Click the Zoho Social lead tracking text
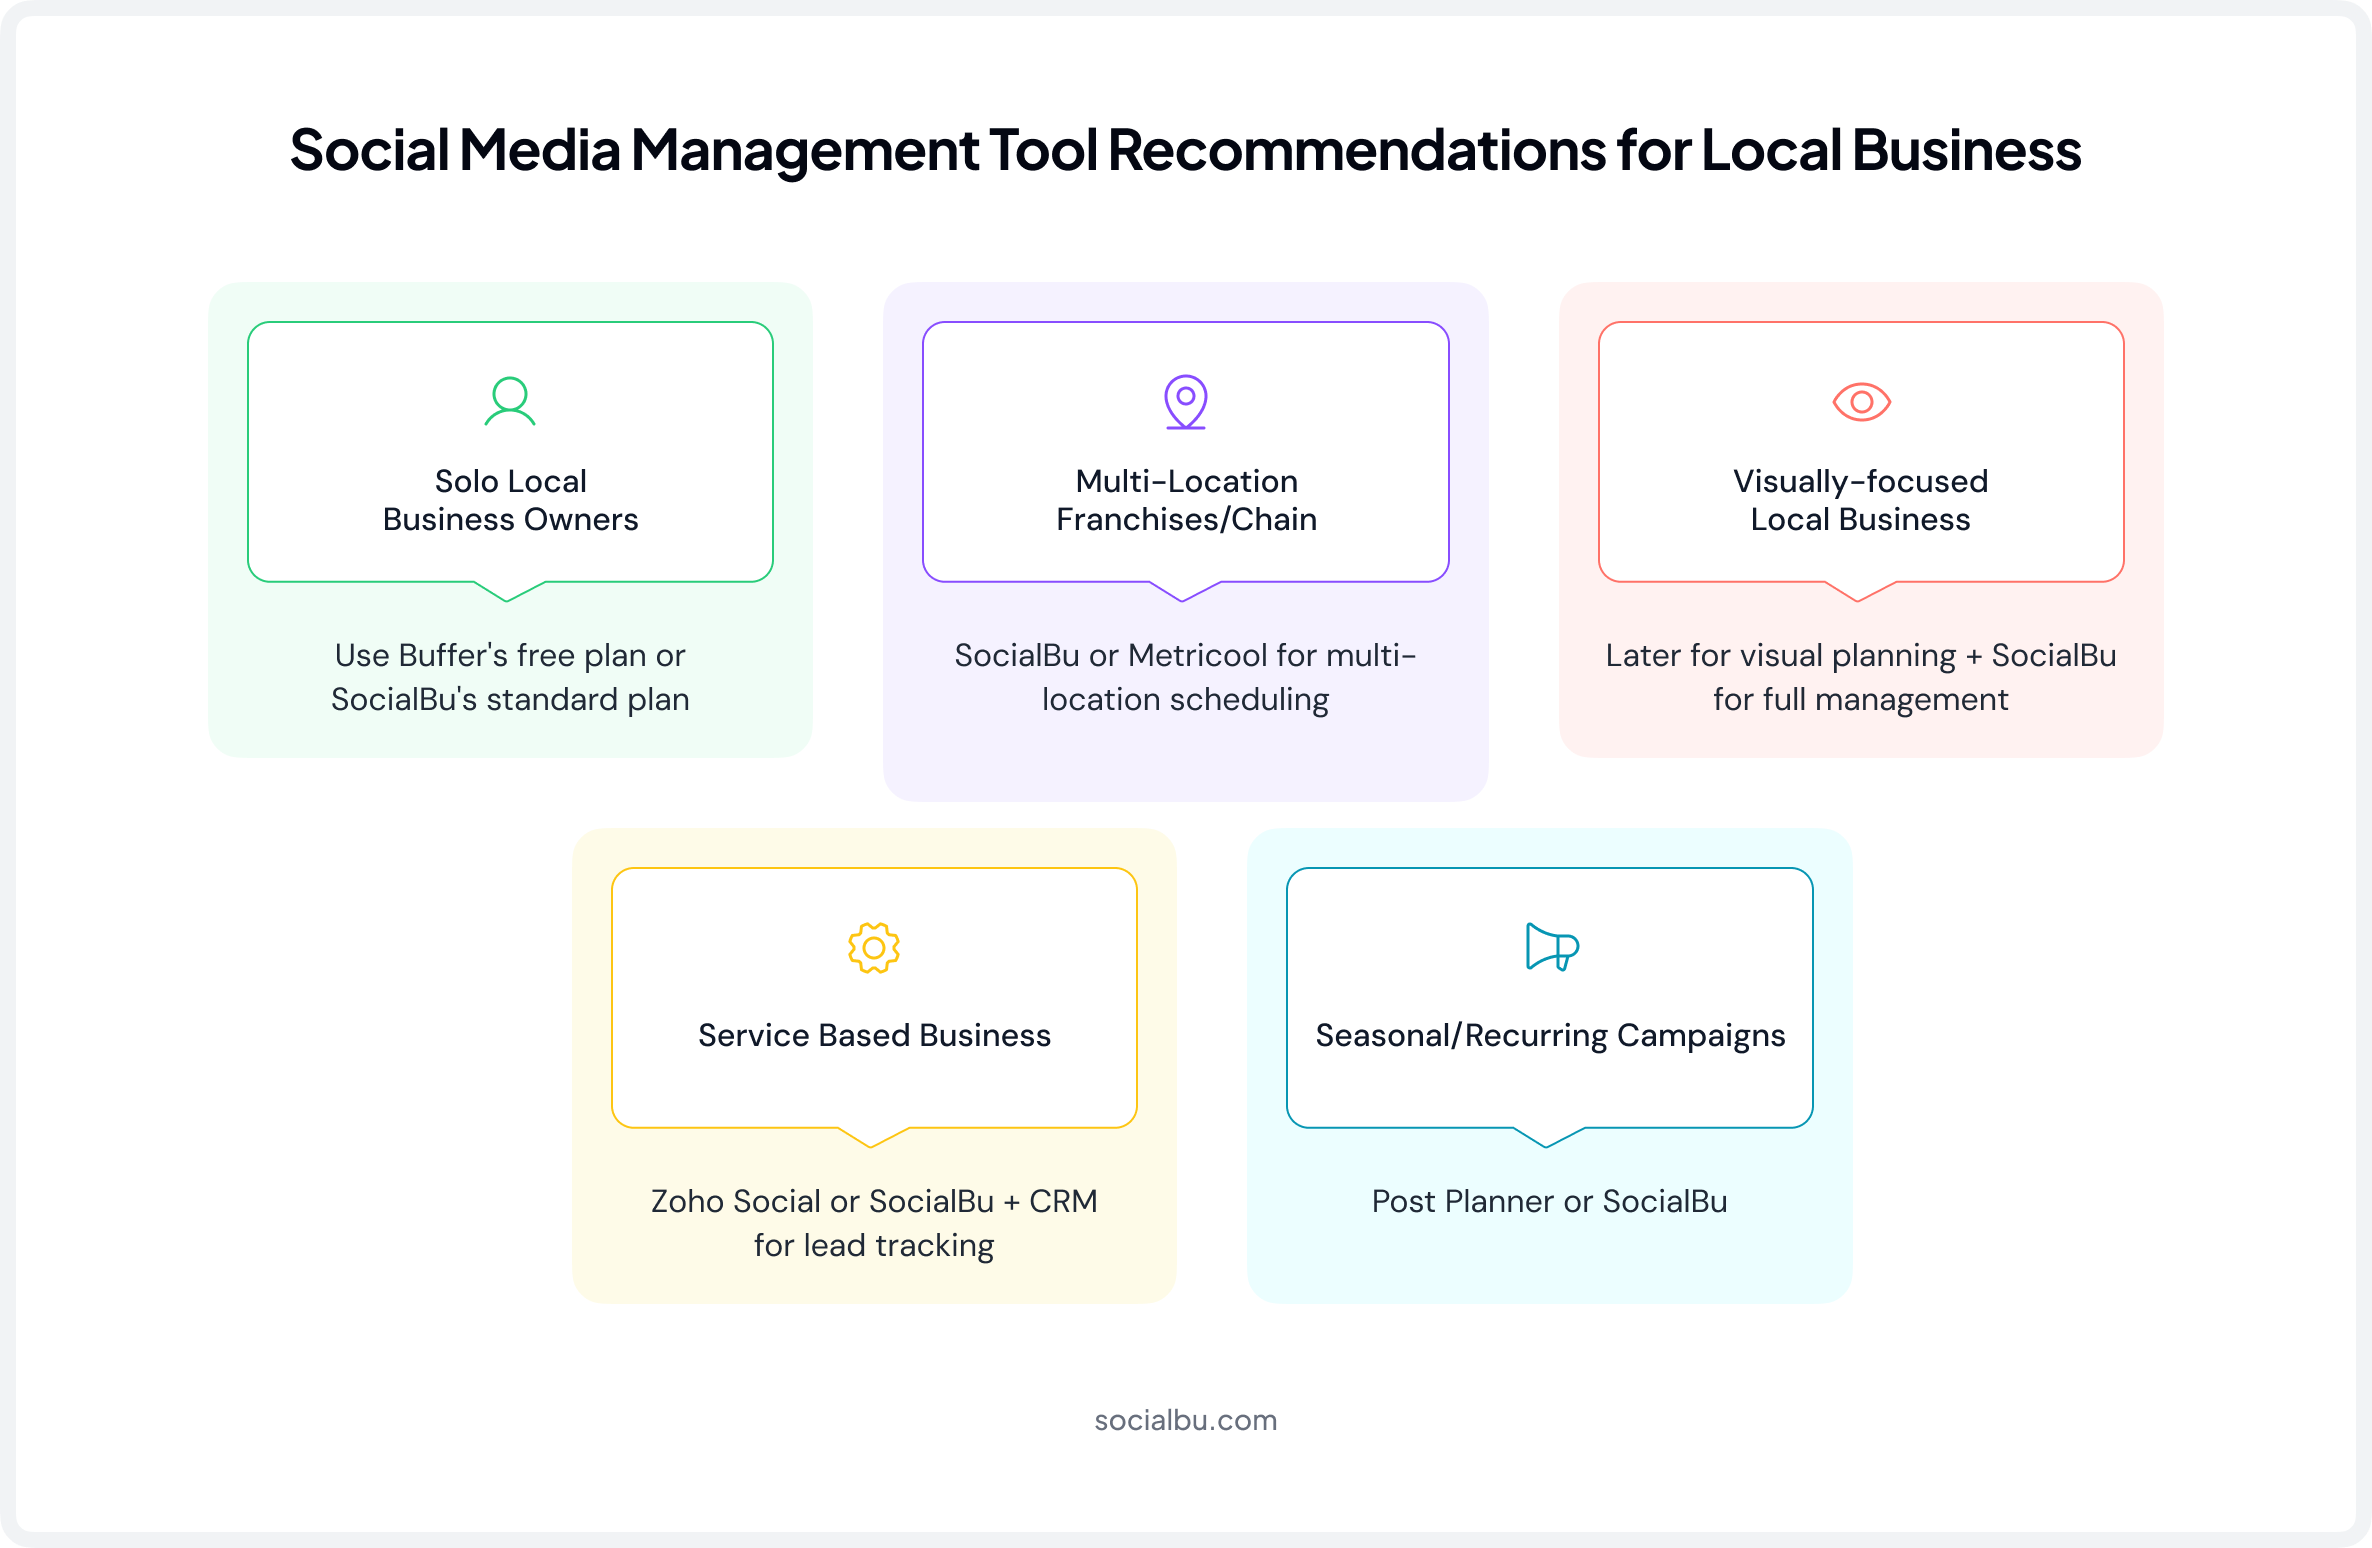 pyautogui.click(x=874, y=1223)
